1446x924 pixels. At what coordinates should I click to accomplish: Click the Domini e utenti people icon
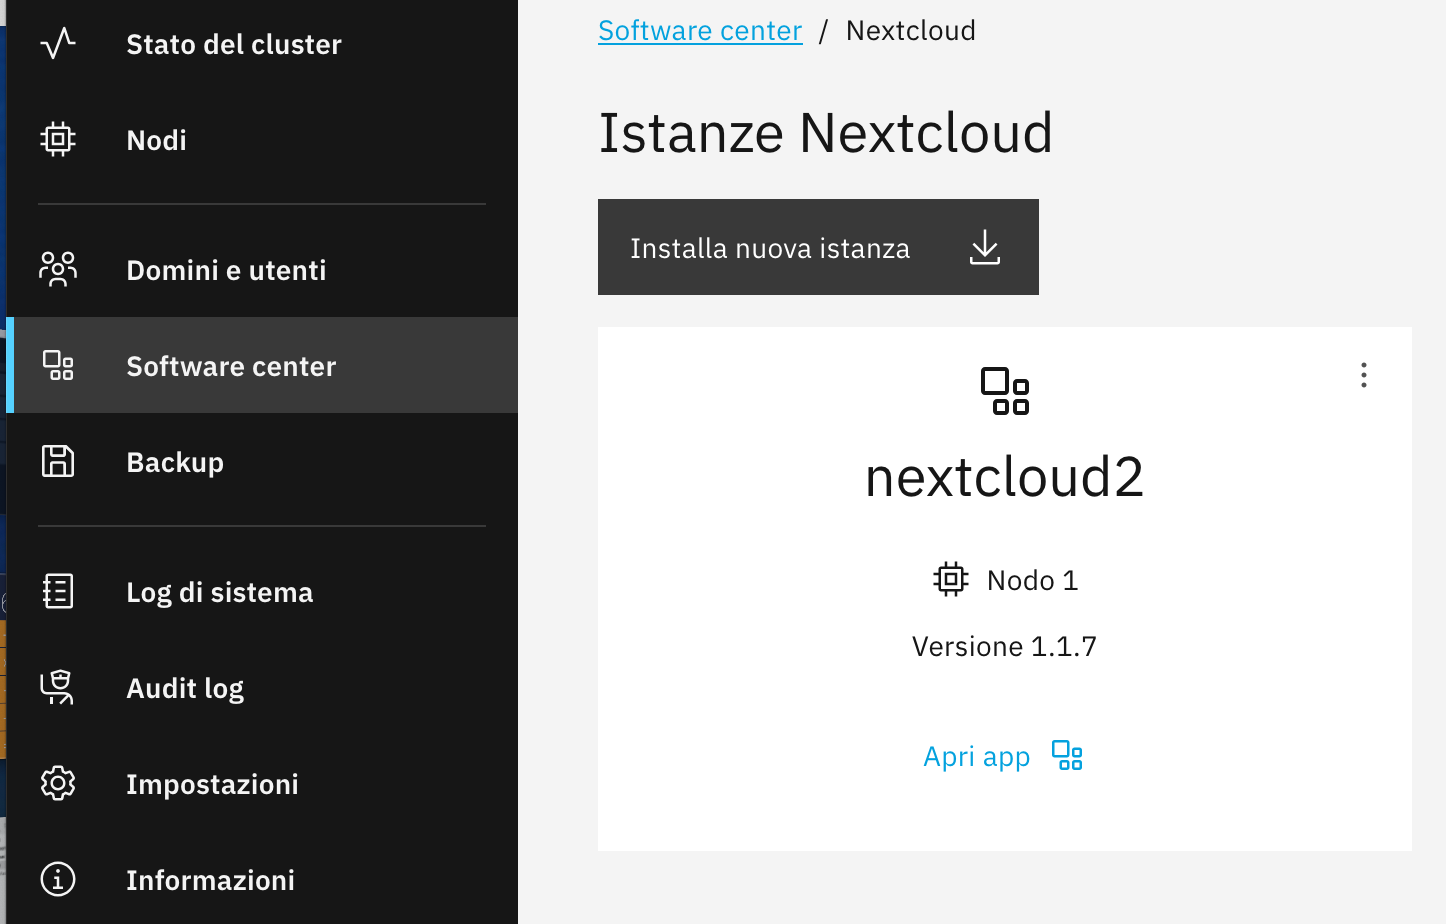(58, 269)
